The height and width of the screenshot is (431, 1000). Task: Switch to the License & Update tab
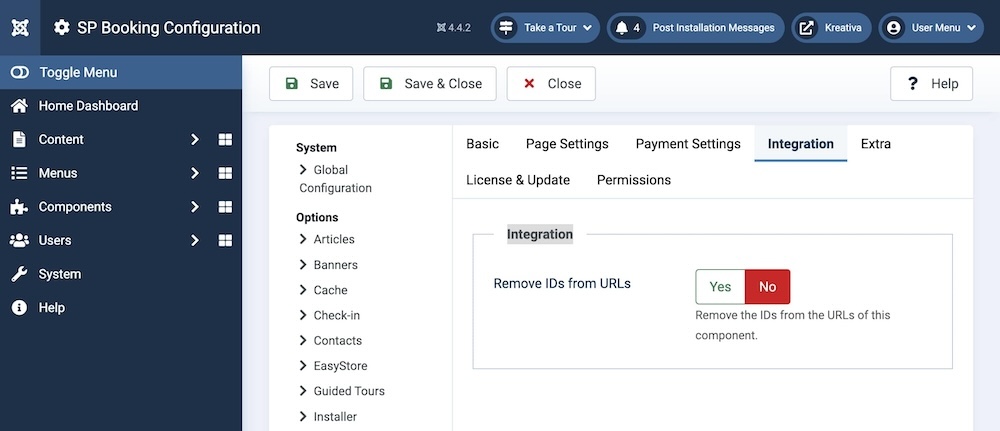(518, 180)
